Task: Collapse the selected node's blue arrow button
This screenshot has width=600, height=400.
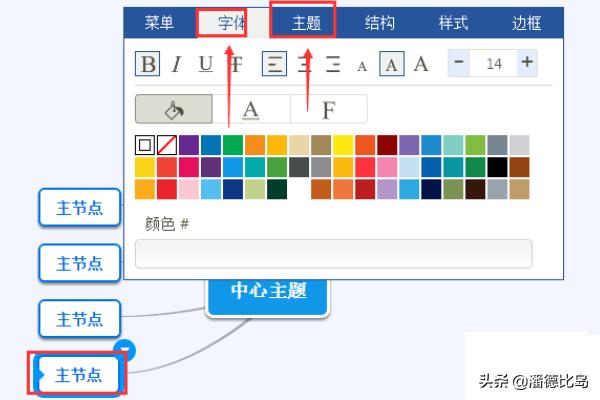Action: tap(126, 348)
